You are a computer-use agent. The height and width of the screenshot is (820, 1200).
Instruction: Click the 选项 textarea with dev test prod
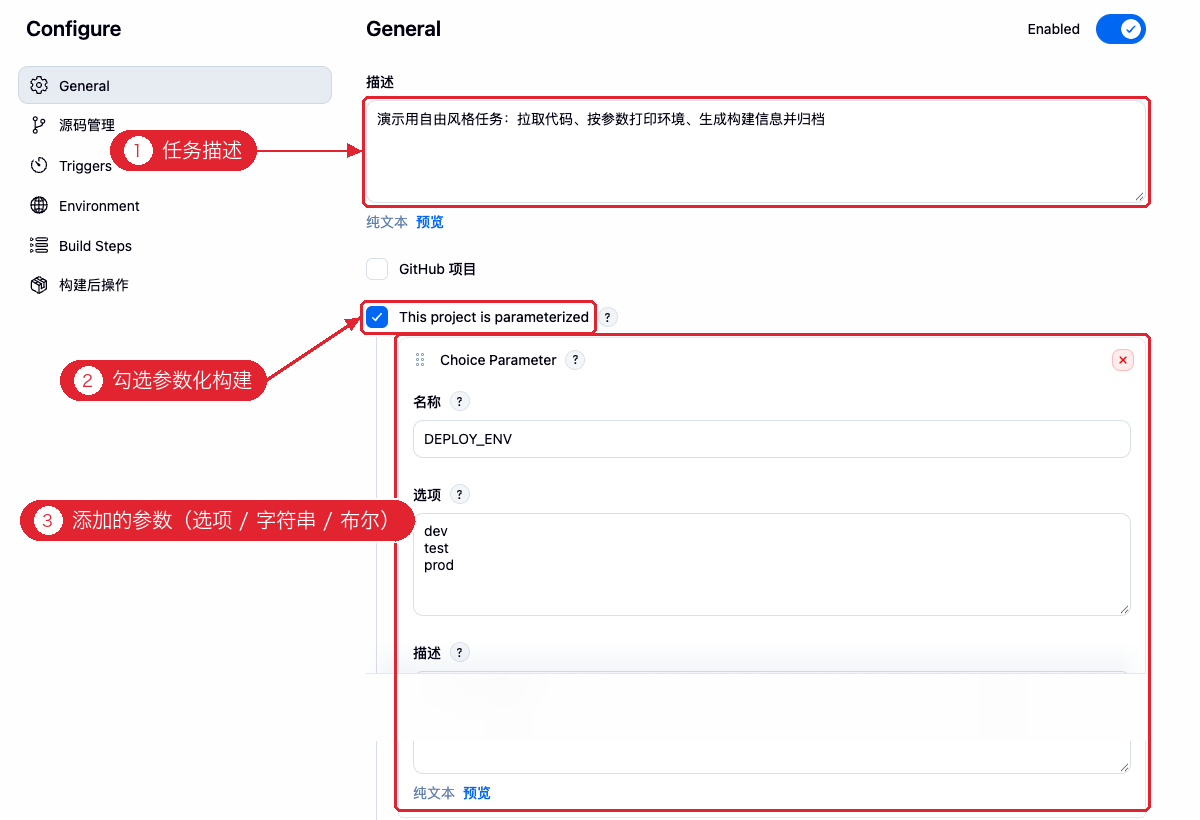pos(772,564)
